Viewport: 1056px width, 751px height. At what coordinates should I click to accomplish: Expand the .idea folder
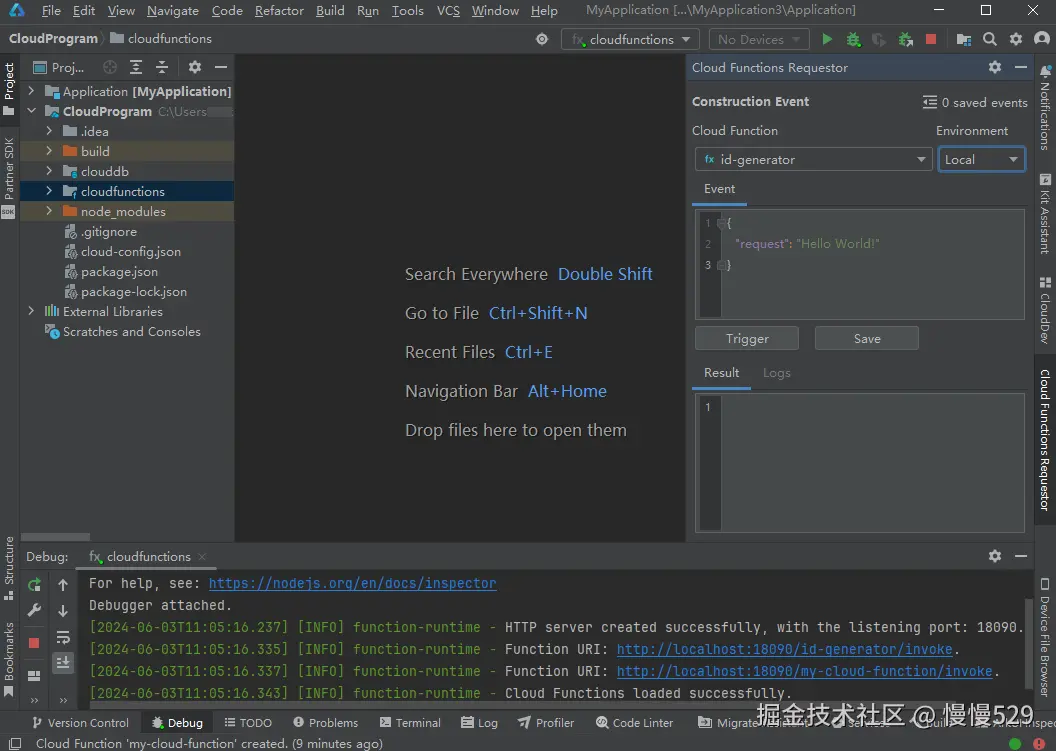click(48, 131)
